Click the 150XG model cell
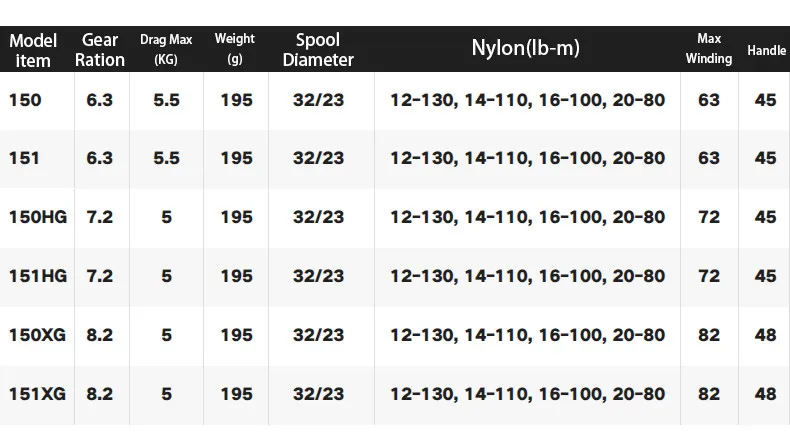 point(37,335)
